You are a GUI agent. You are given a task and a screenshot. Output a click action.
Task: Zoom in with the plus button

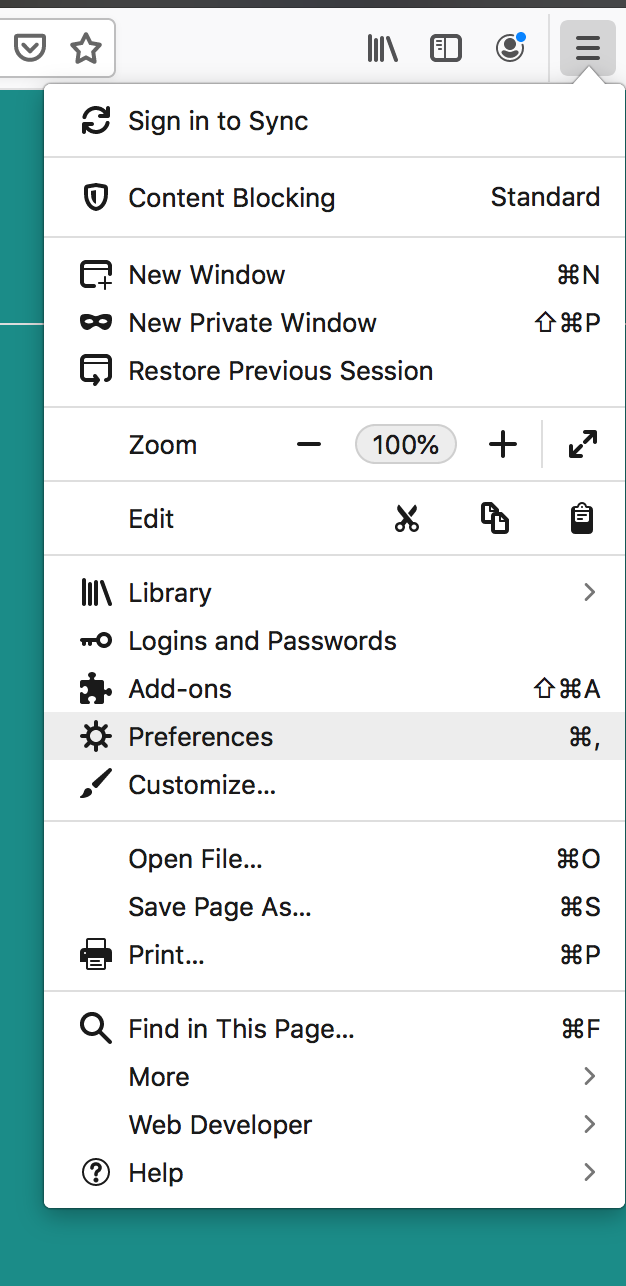[x=503, y=445]
